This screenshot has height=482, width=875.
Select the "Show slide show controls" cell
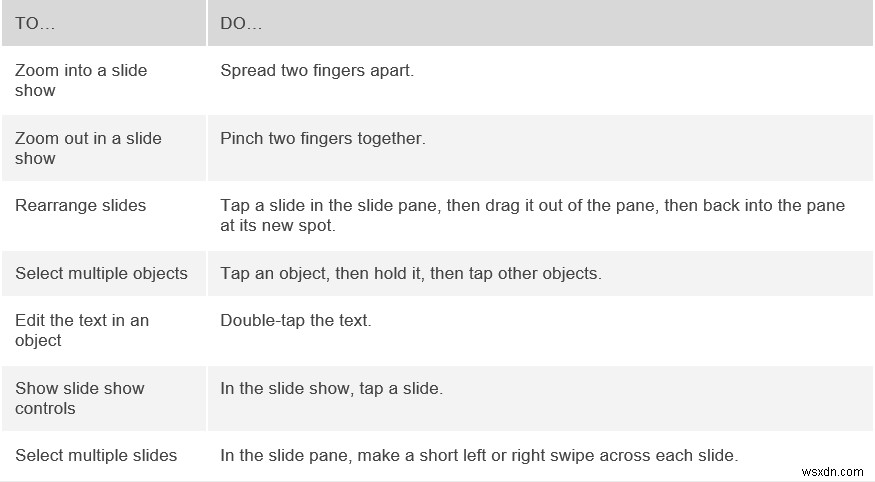coord(80,398)
